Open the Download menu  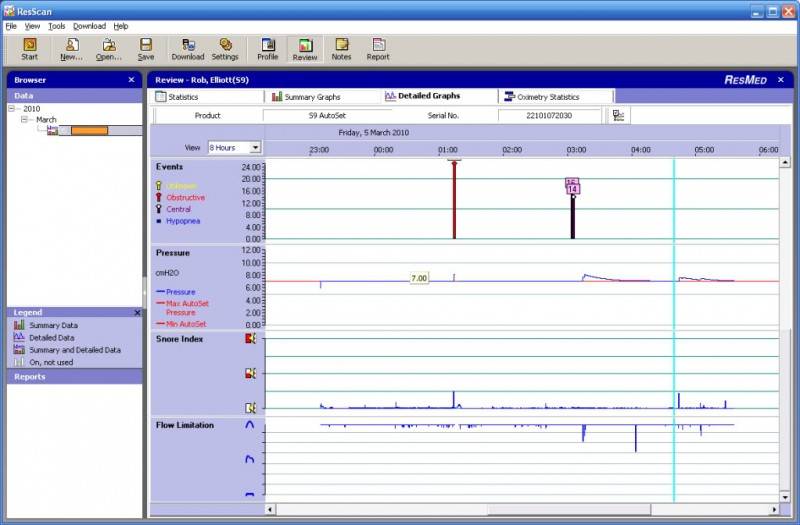point(89,26)
